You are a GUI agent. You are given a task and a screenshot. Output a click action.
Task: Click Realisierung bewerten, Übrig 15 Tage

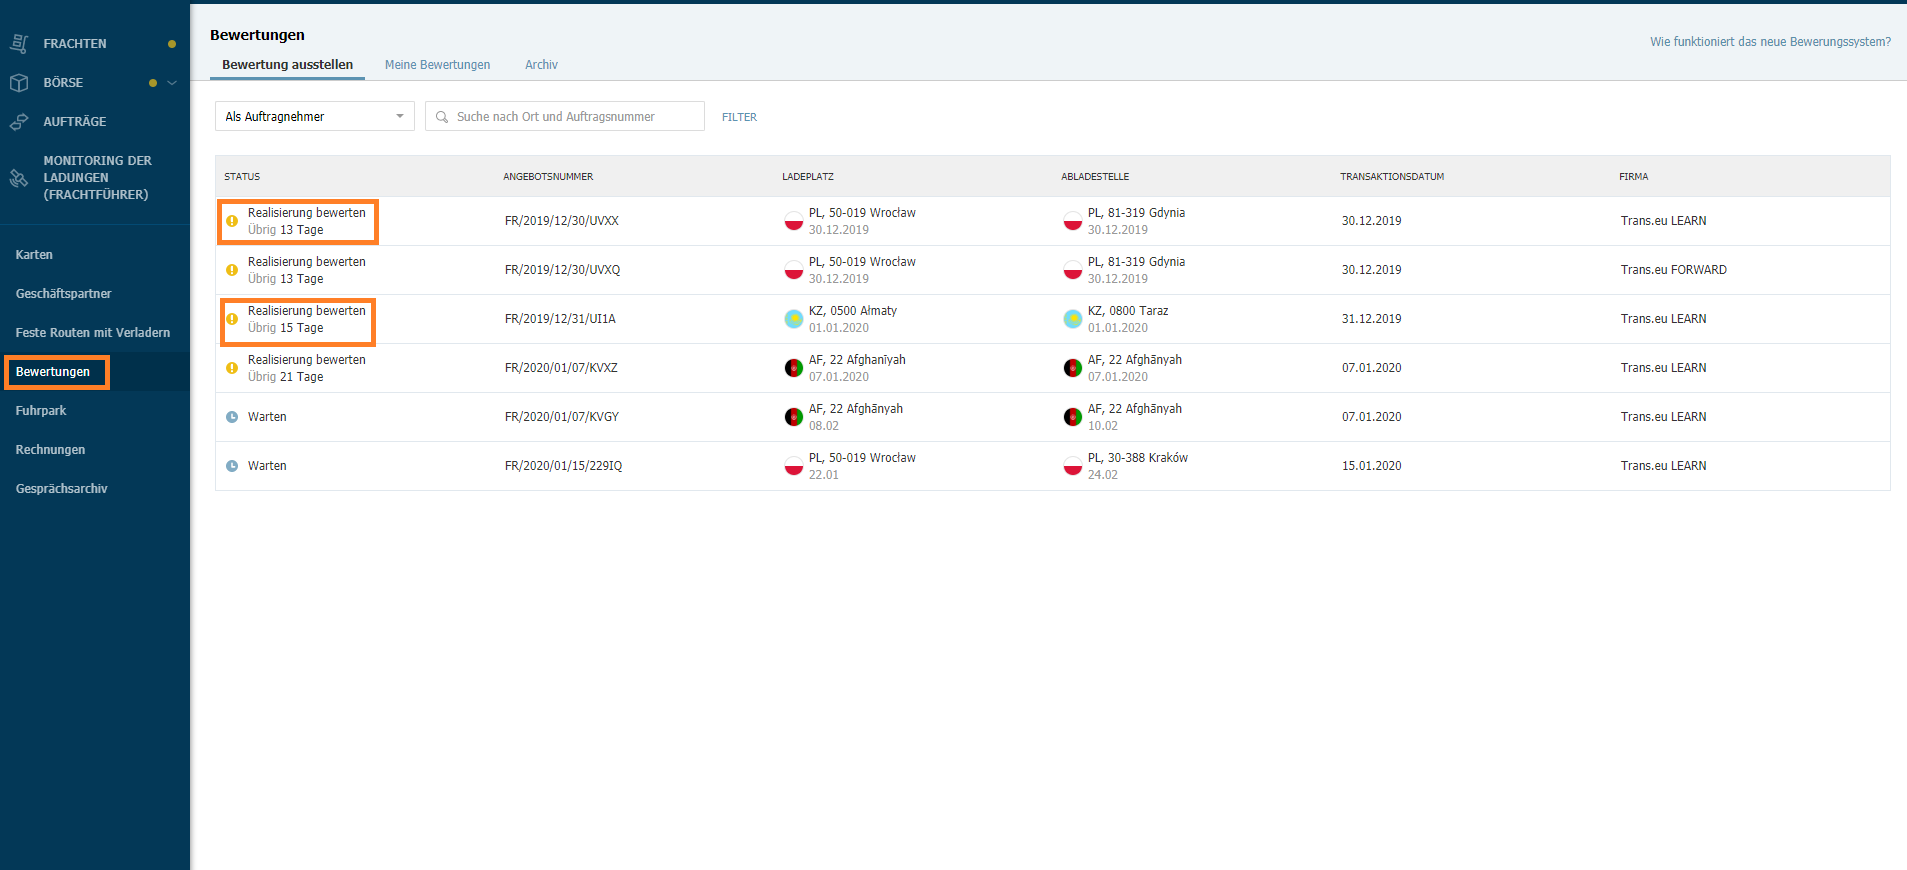[x=307, y=319]
